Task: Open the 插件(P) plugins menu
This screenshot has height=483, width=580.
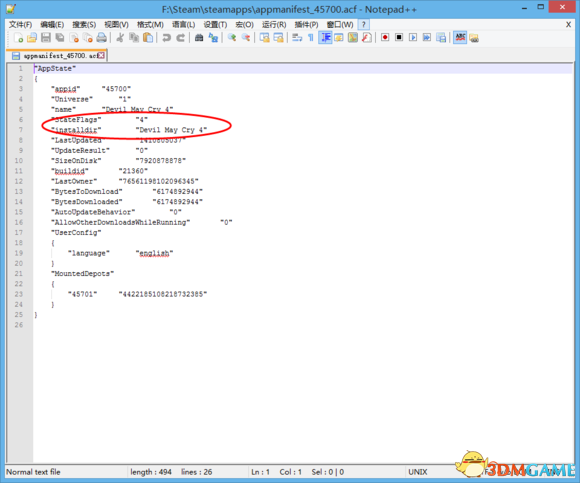Action: [306, 25]
